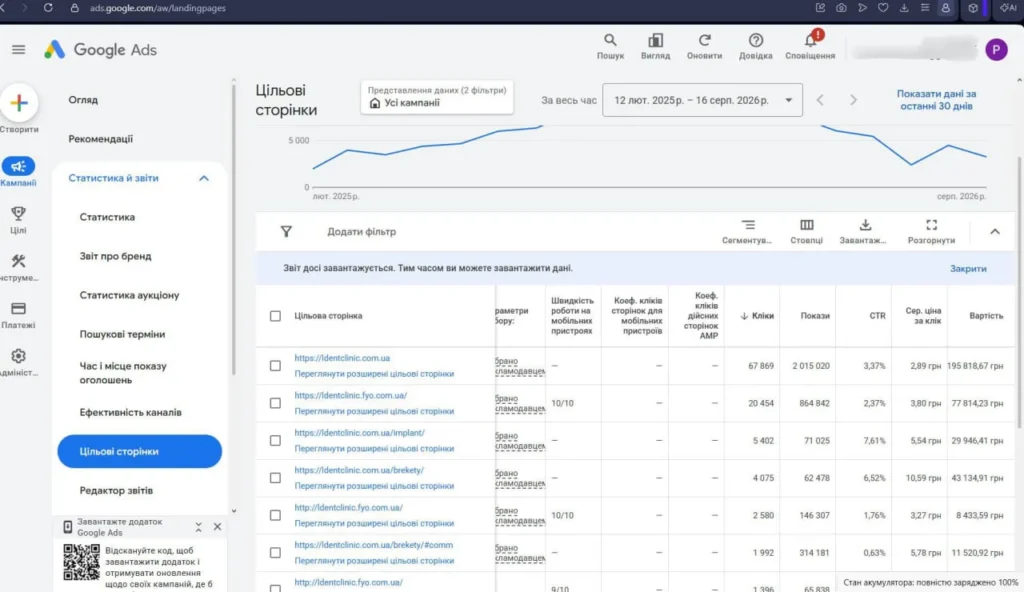Open the account avatar P

click(x=996, y=50)
